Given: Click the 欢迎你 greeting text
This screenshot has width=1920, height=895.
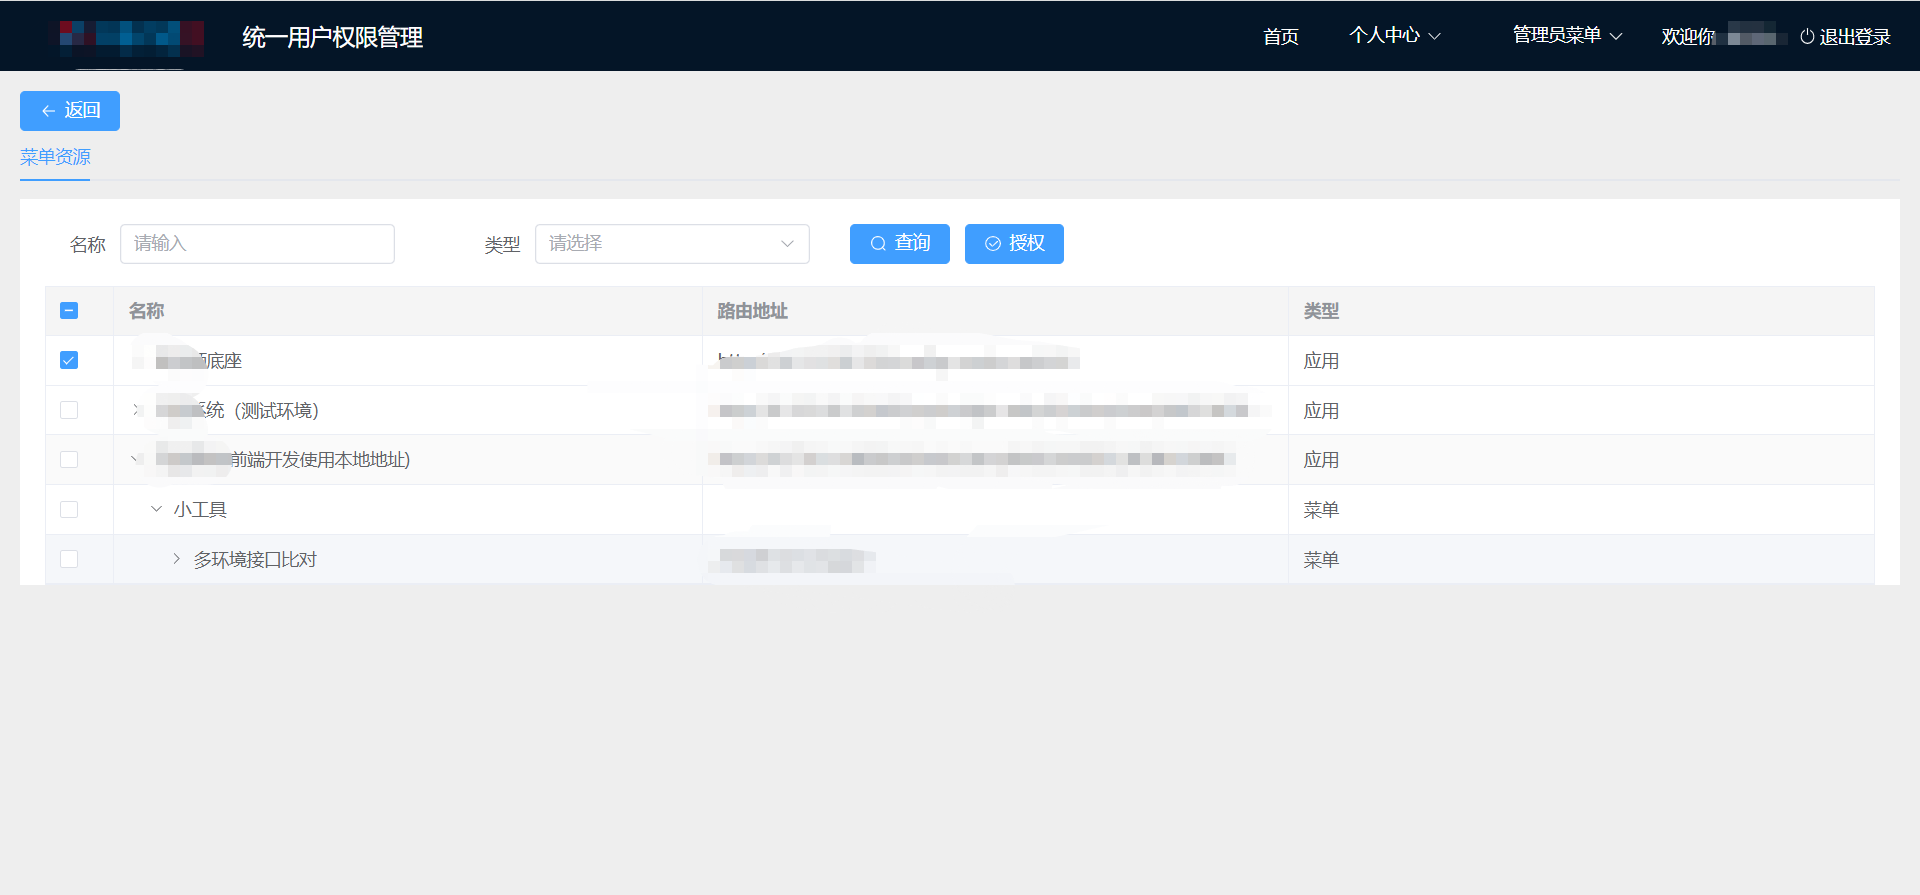Looking at the screenshot, I should click(x=1689, y=37).
